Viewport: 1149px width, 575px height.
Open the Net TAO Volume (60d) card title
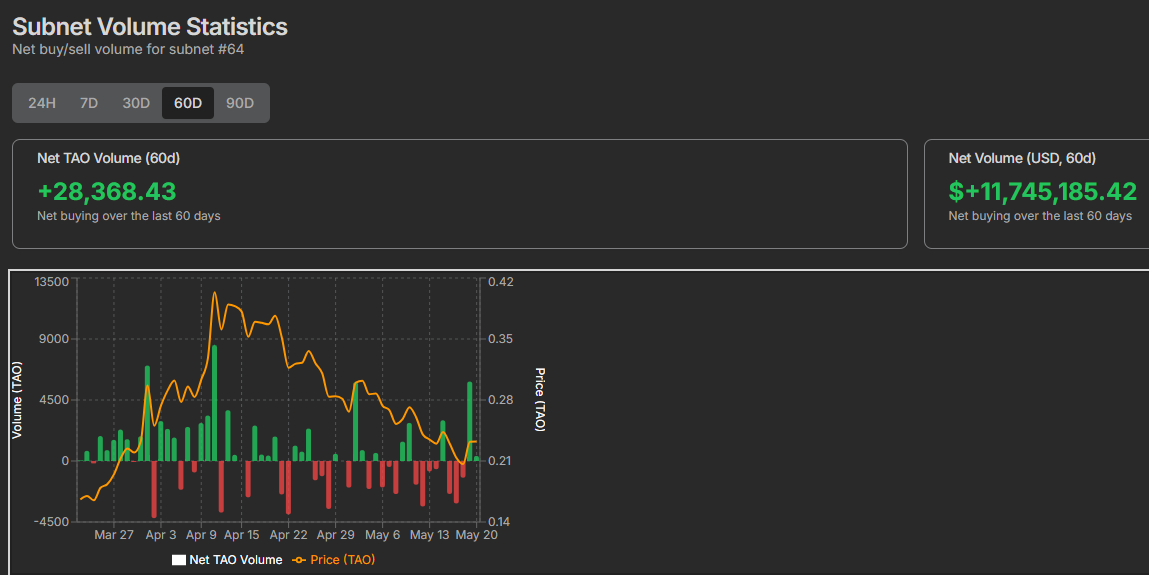tap(108, 158)
